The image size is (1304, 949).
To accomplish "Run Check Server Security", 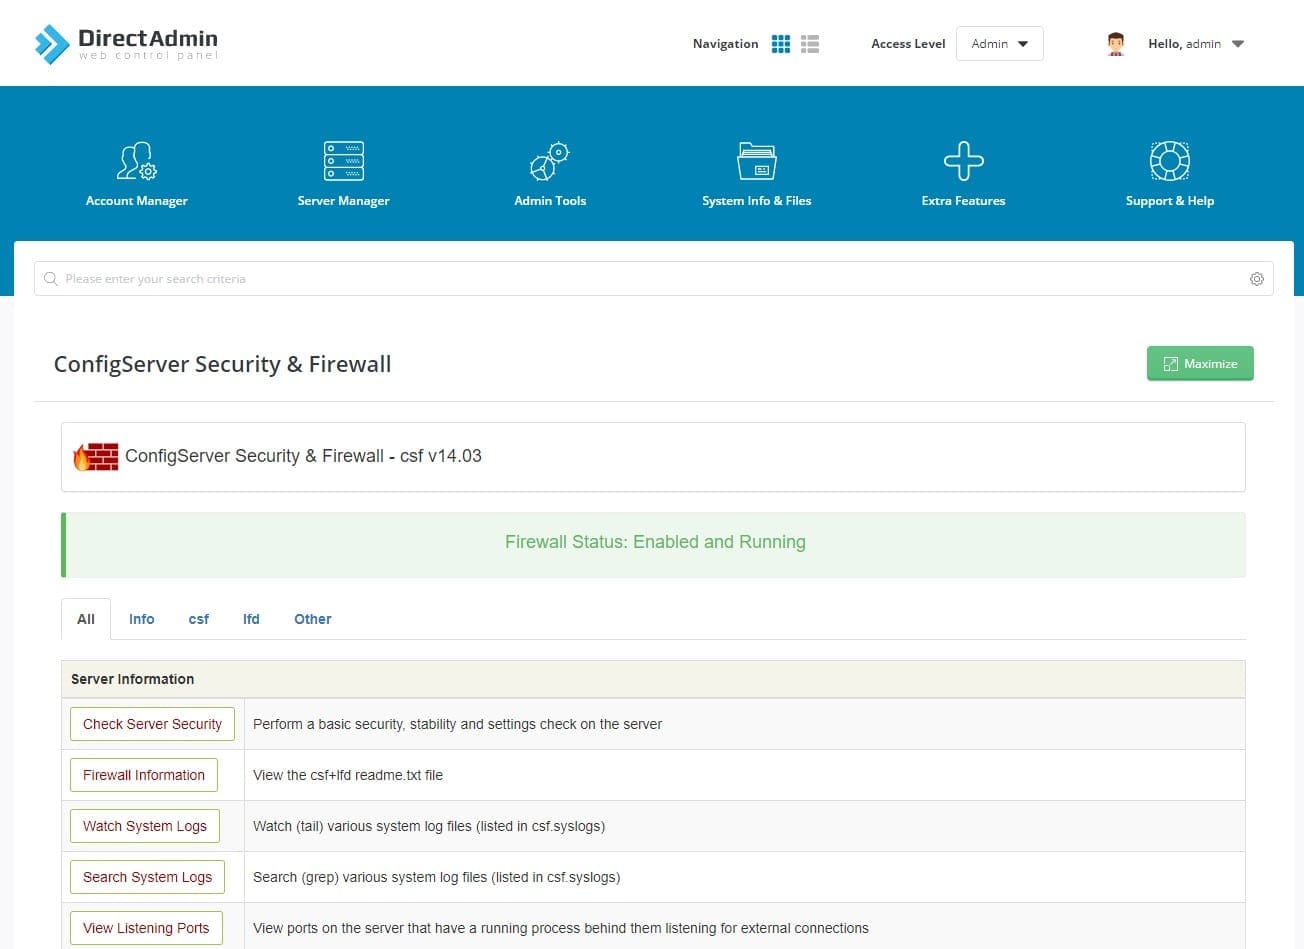I will (x=151, y=723).
